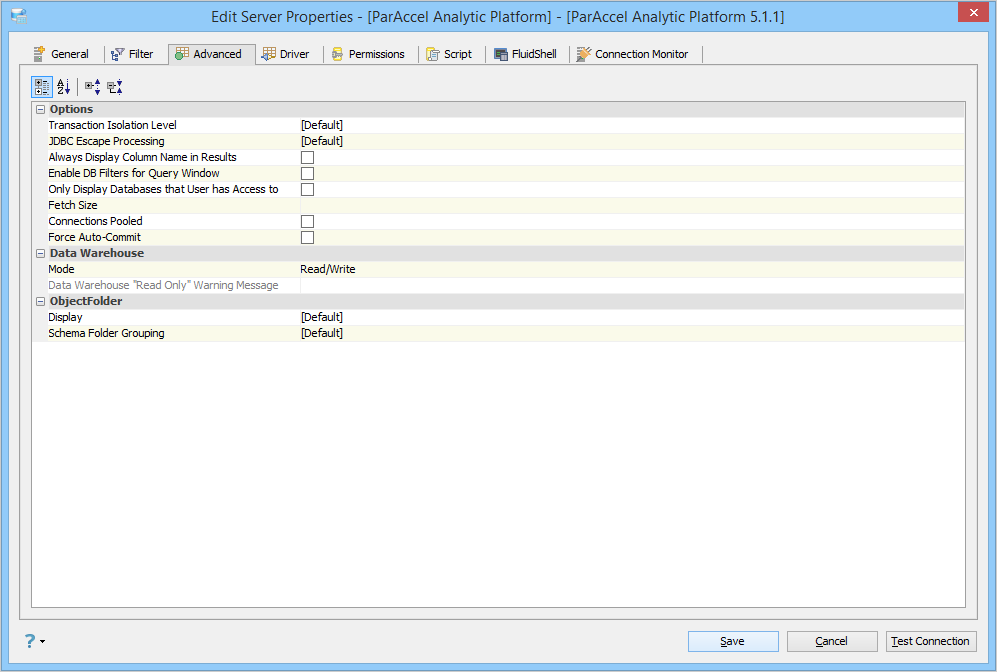Enable Always Display Column Name in Results
997x672 pixels.
click(307, 157)
